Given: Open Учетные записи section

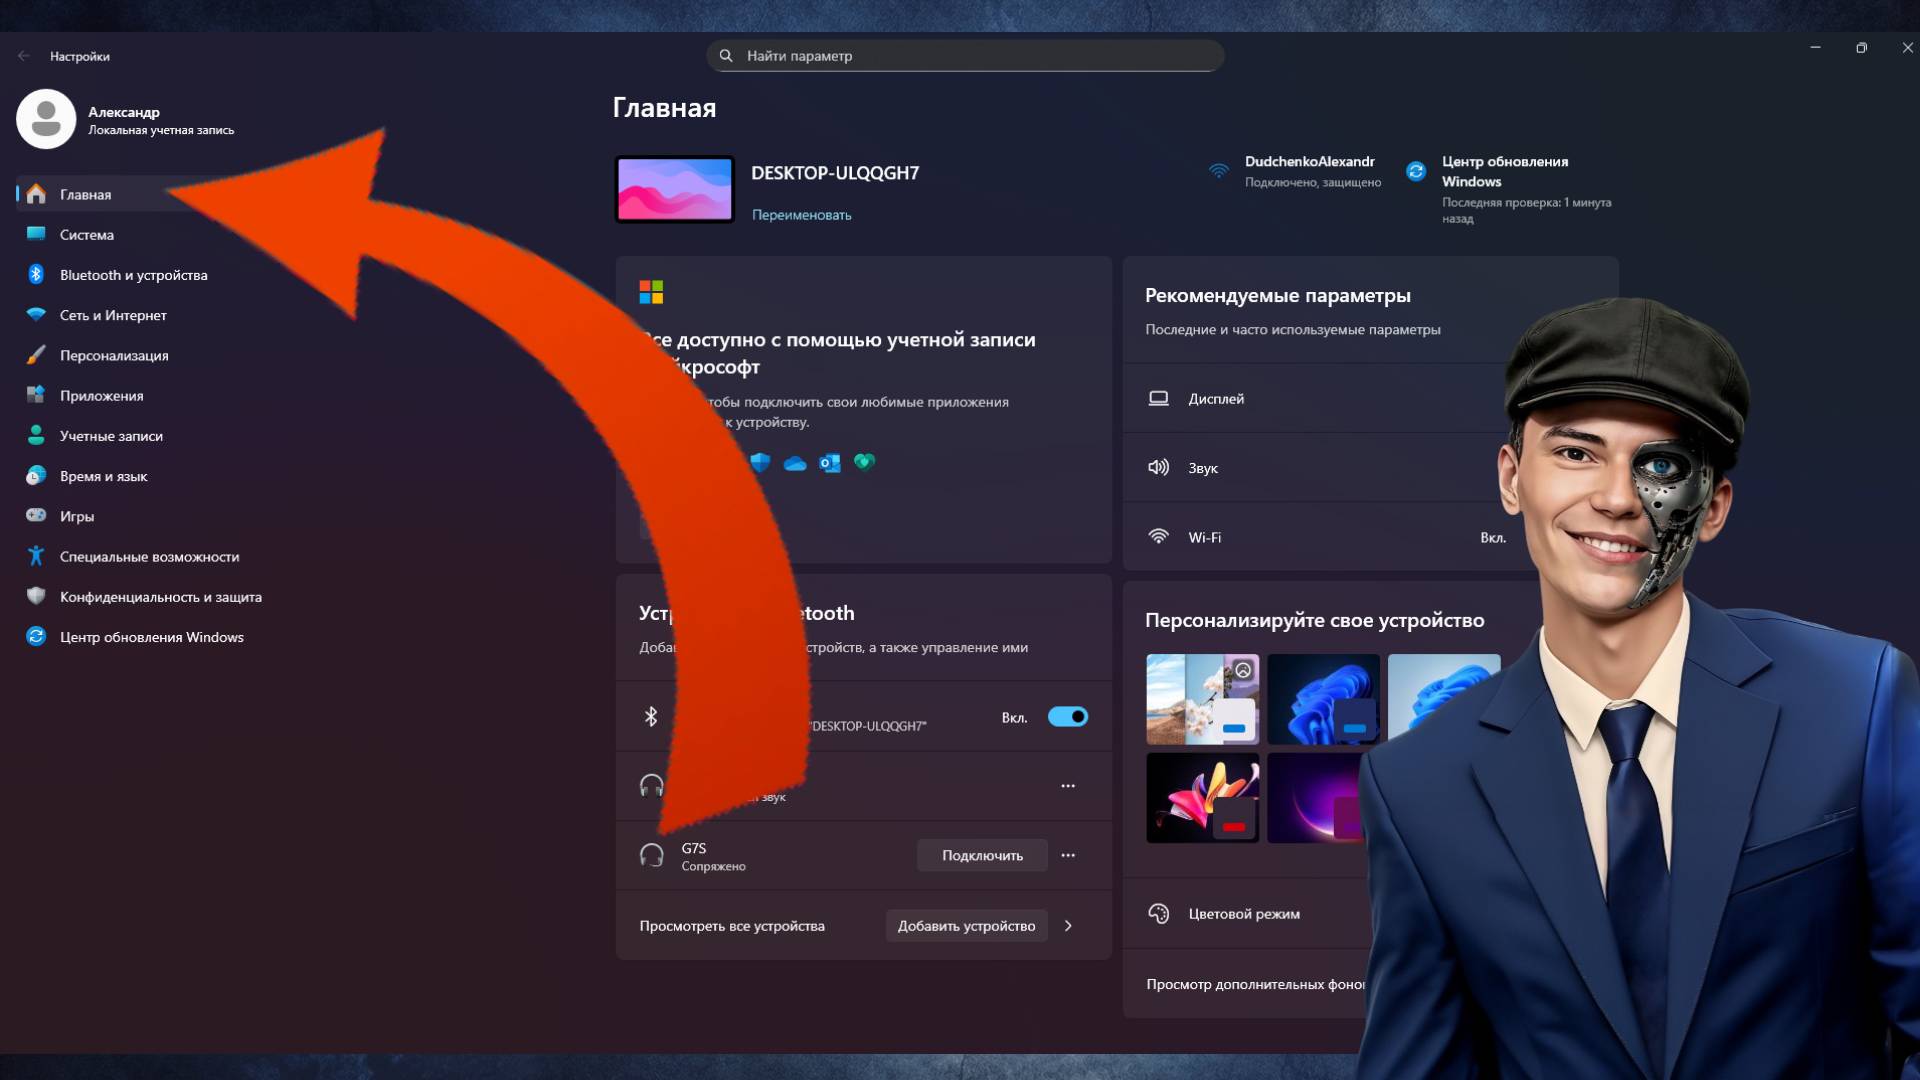Looking at the screenshot, I should tap(110, 436).
